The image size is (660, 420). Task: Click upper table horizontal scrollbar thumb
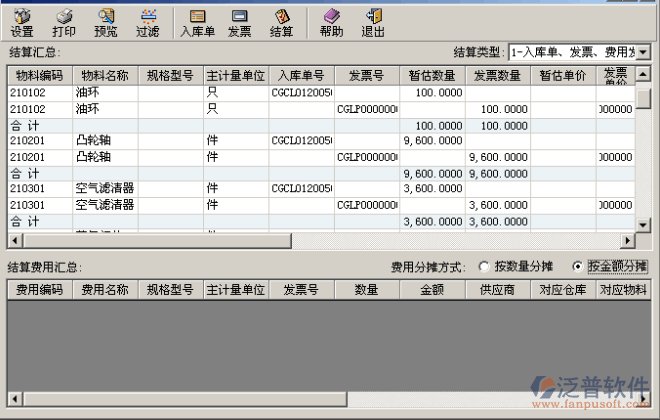(157, 241)
